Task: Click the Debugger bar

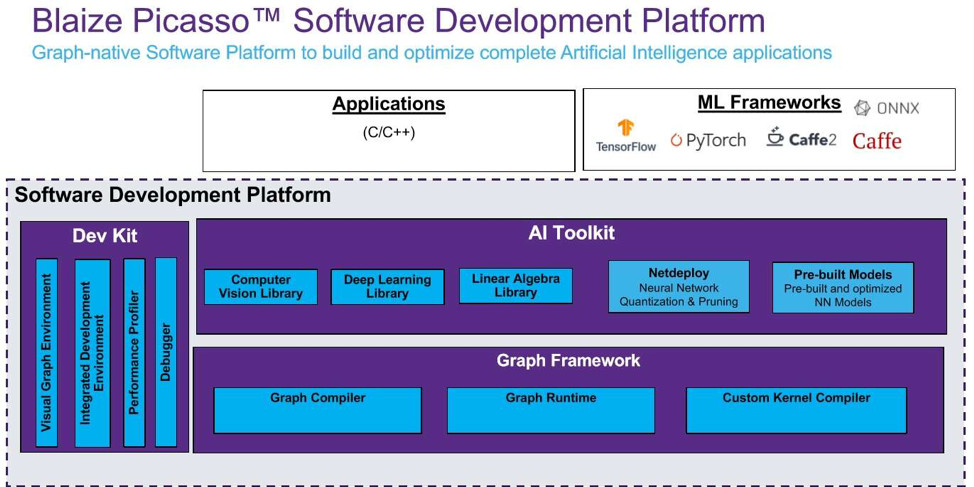Action: pos(166,352)
